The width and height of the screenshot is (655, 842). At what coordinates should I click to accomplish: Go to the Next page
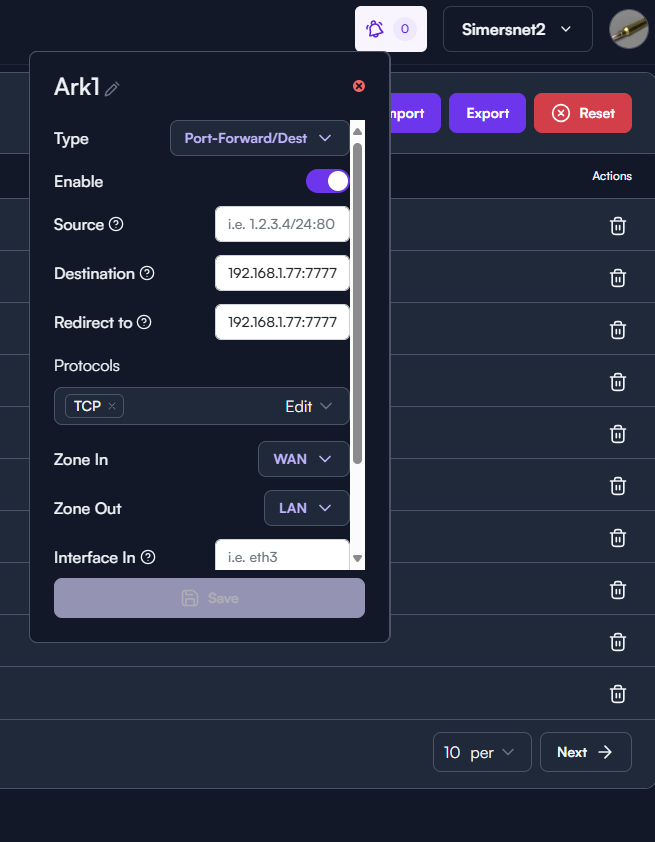[x=585, y=752]
